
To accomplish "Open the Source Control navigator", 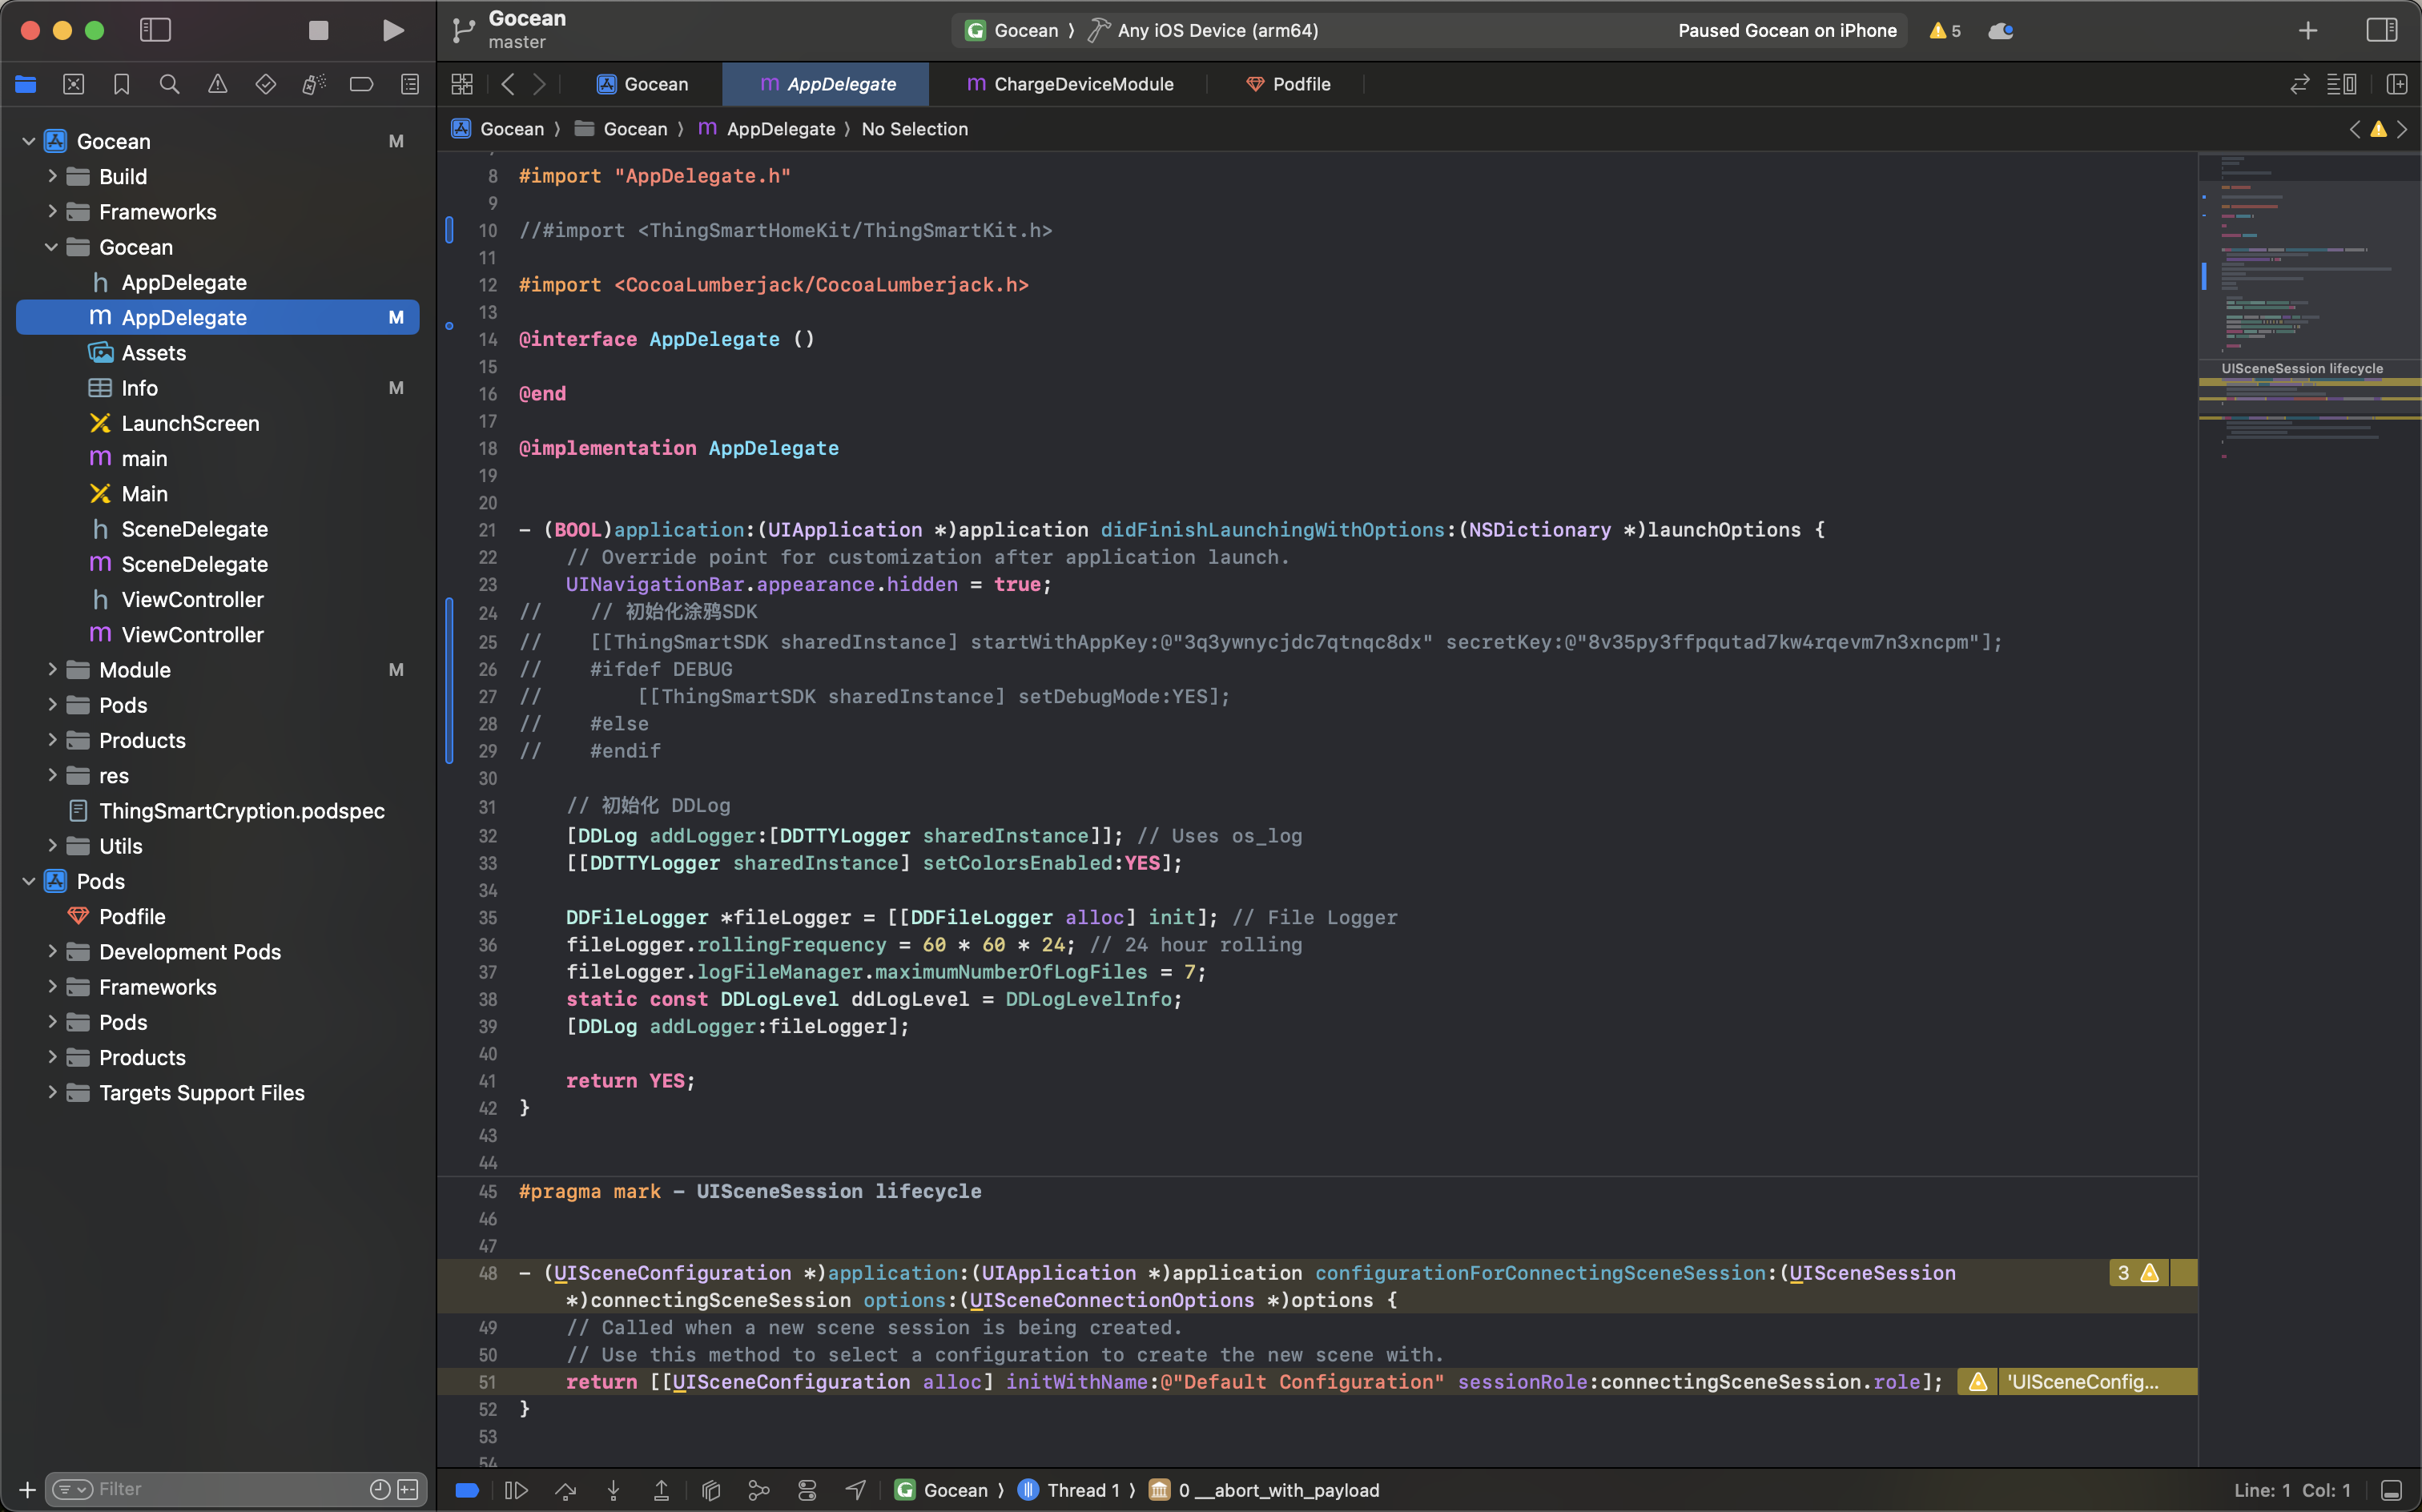I will [x=74, y=85].
